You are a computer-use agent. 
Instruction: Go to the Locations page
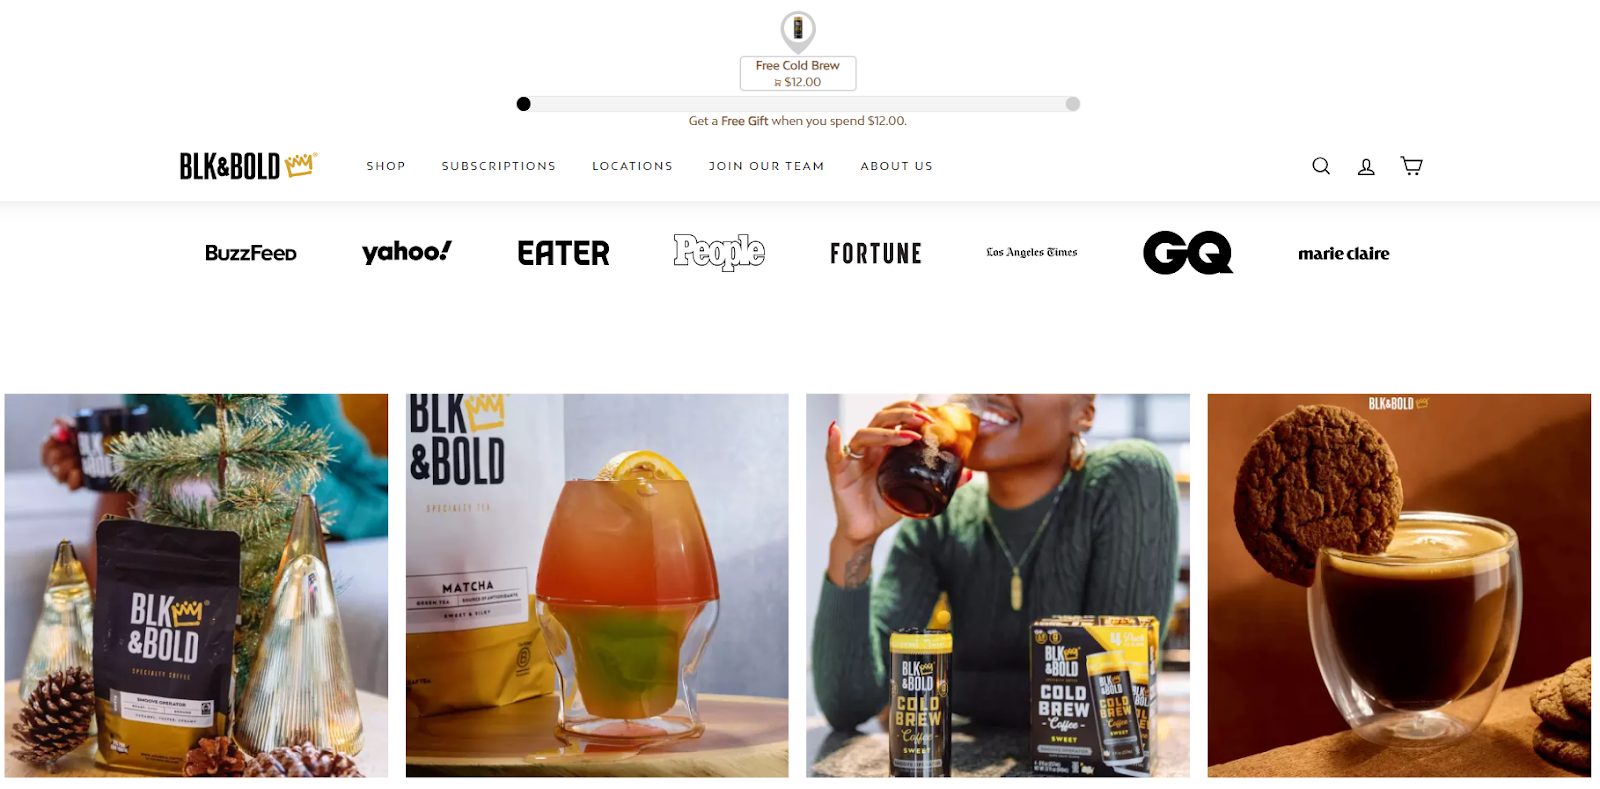[632, 166]
